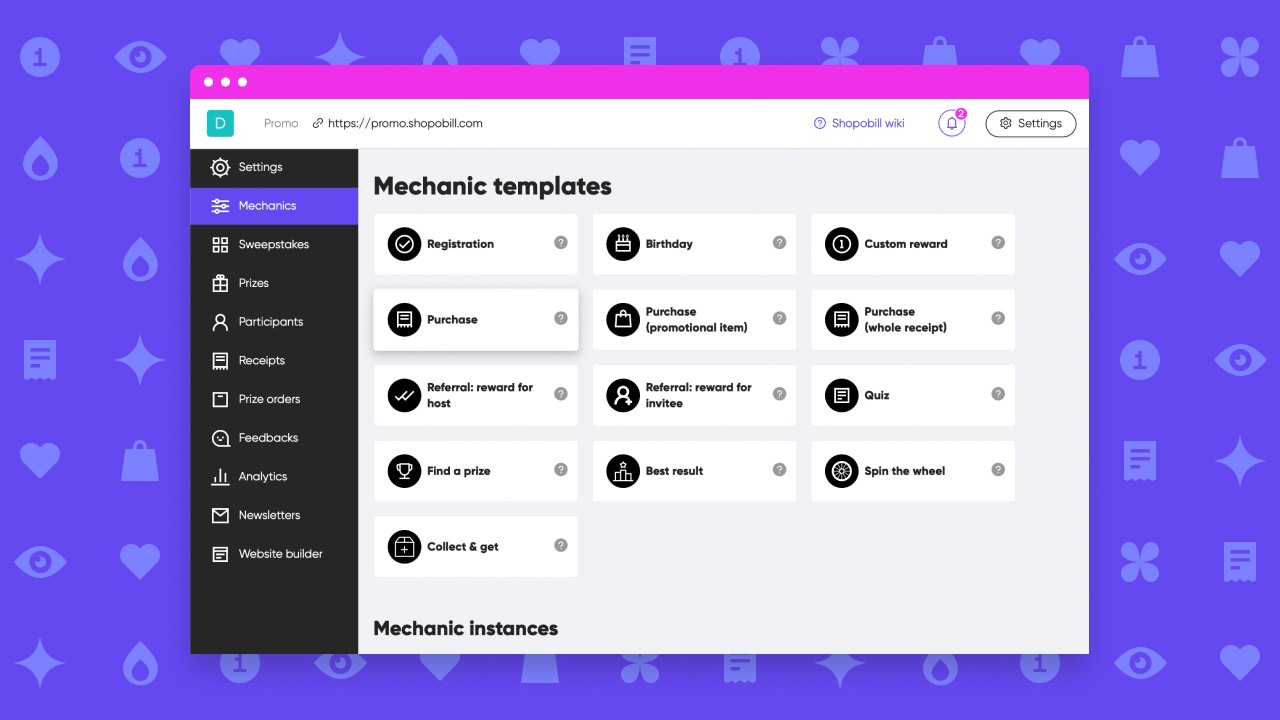Open help for Custom reward template

pos(998,242)
